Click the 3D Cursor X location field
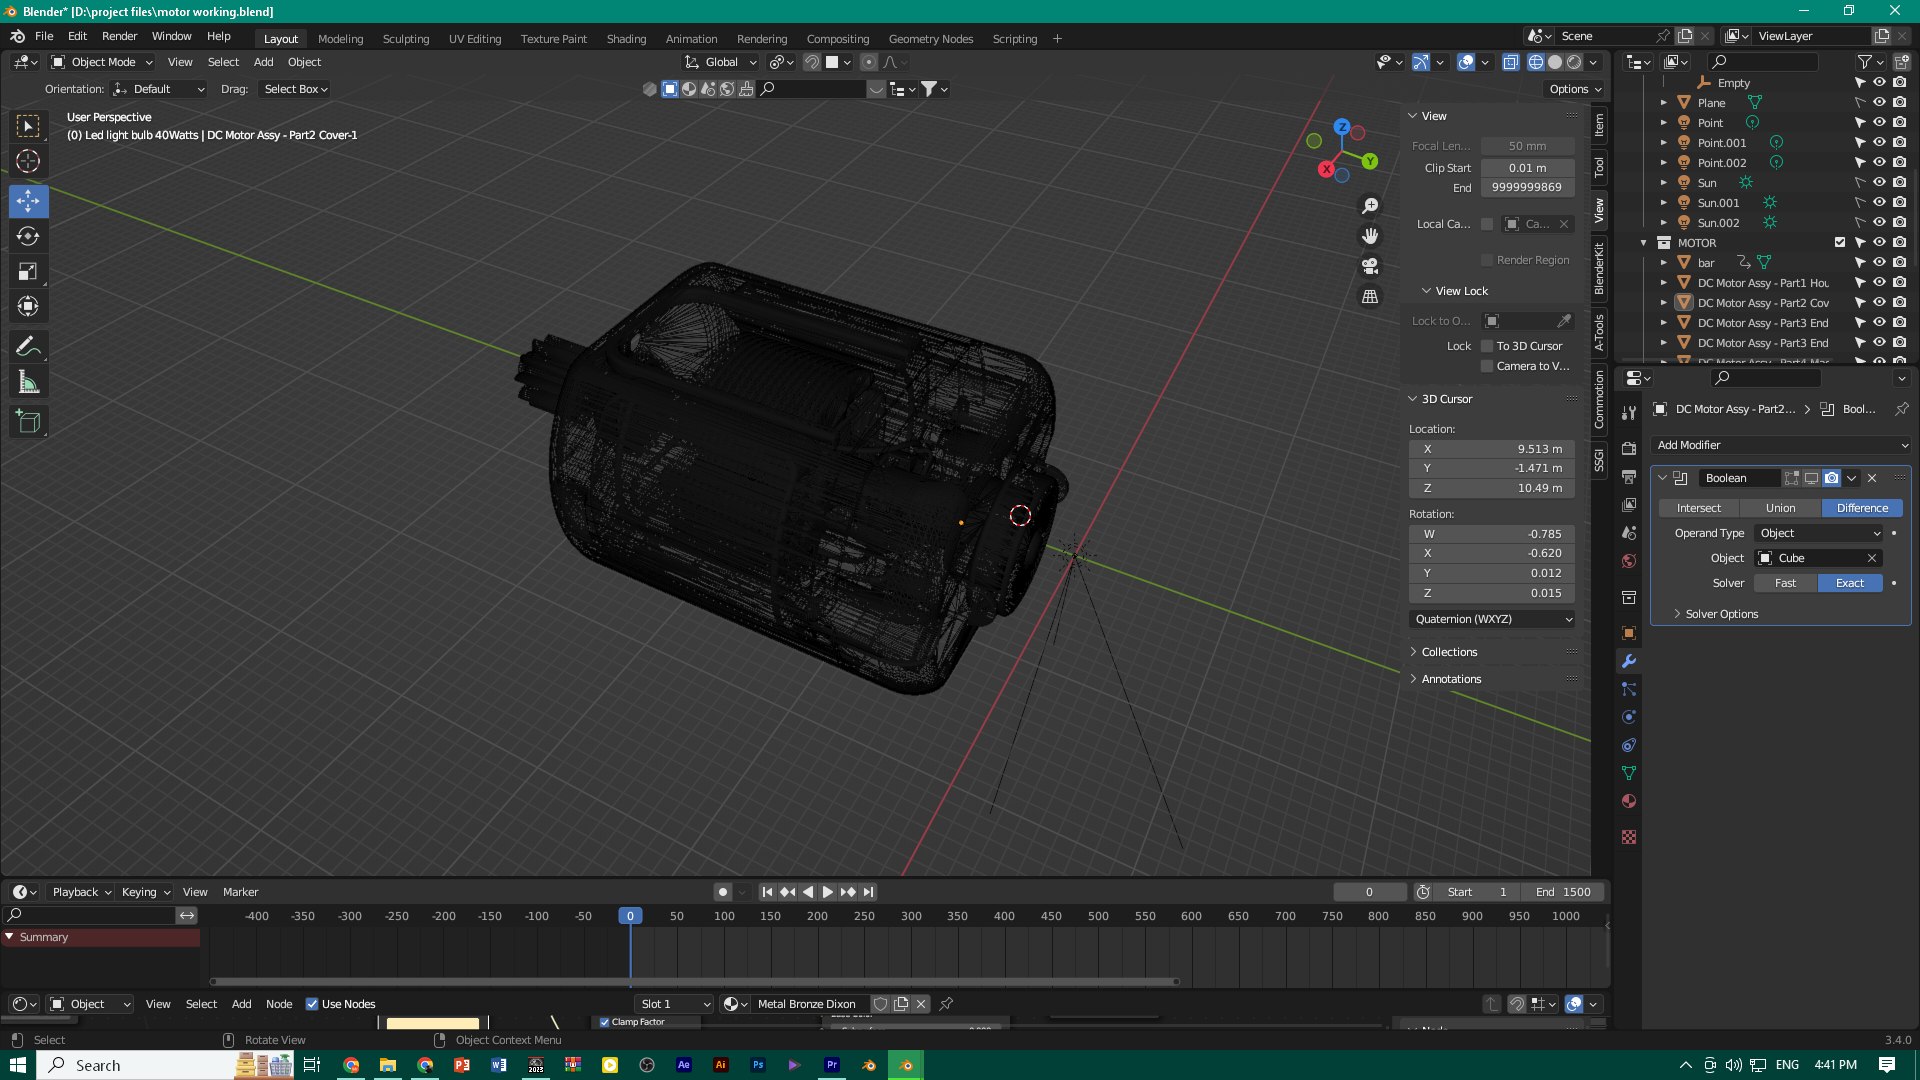Screen dimensions: 1920x1080 1492,449
